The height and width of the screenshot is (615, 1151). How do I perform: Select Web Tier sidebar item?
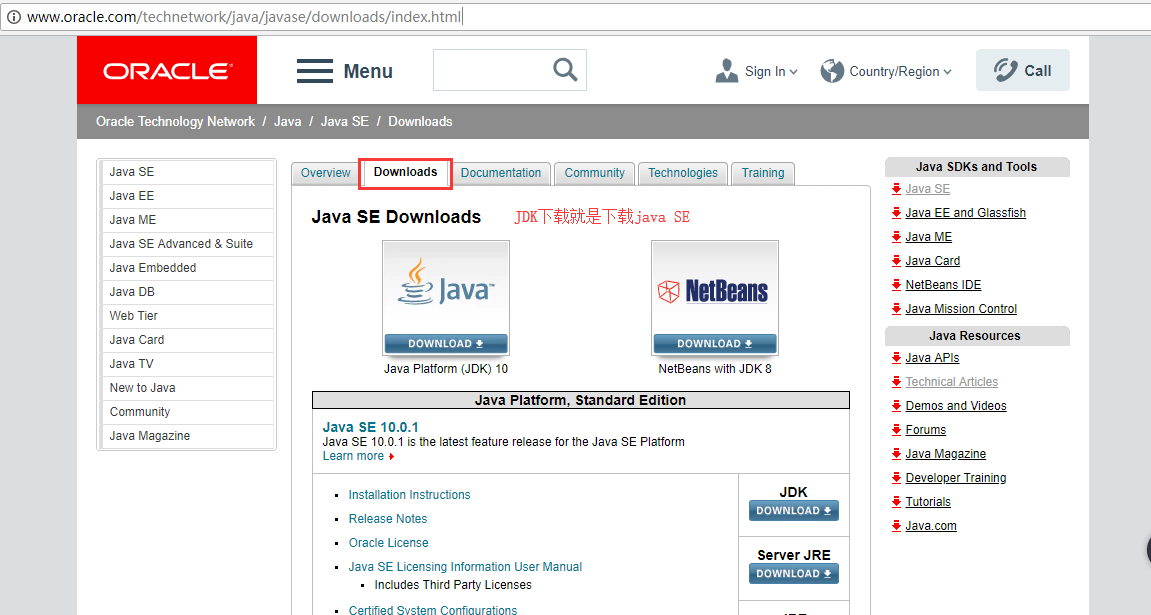(x=187, y=316)
